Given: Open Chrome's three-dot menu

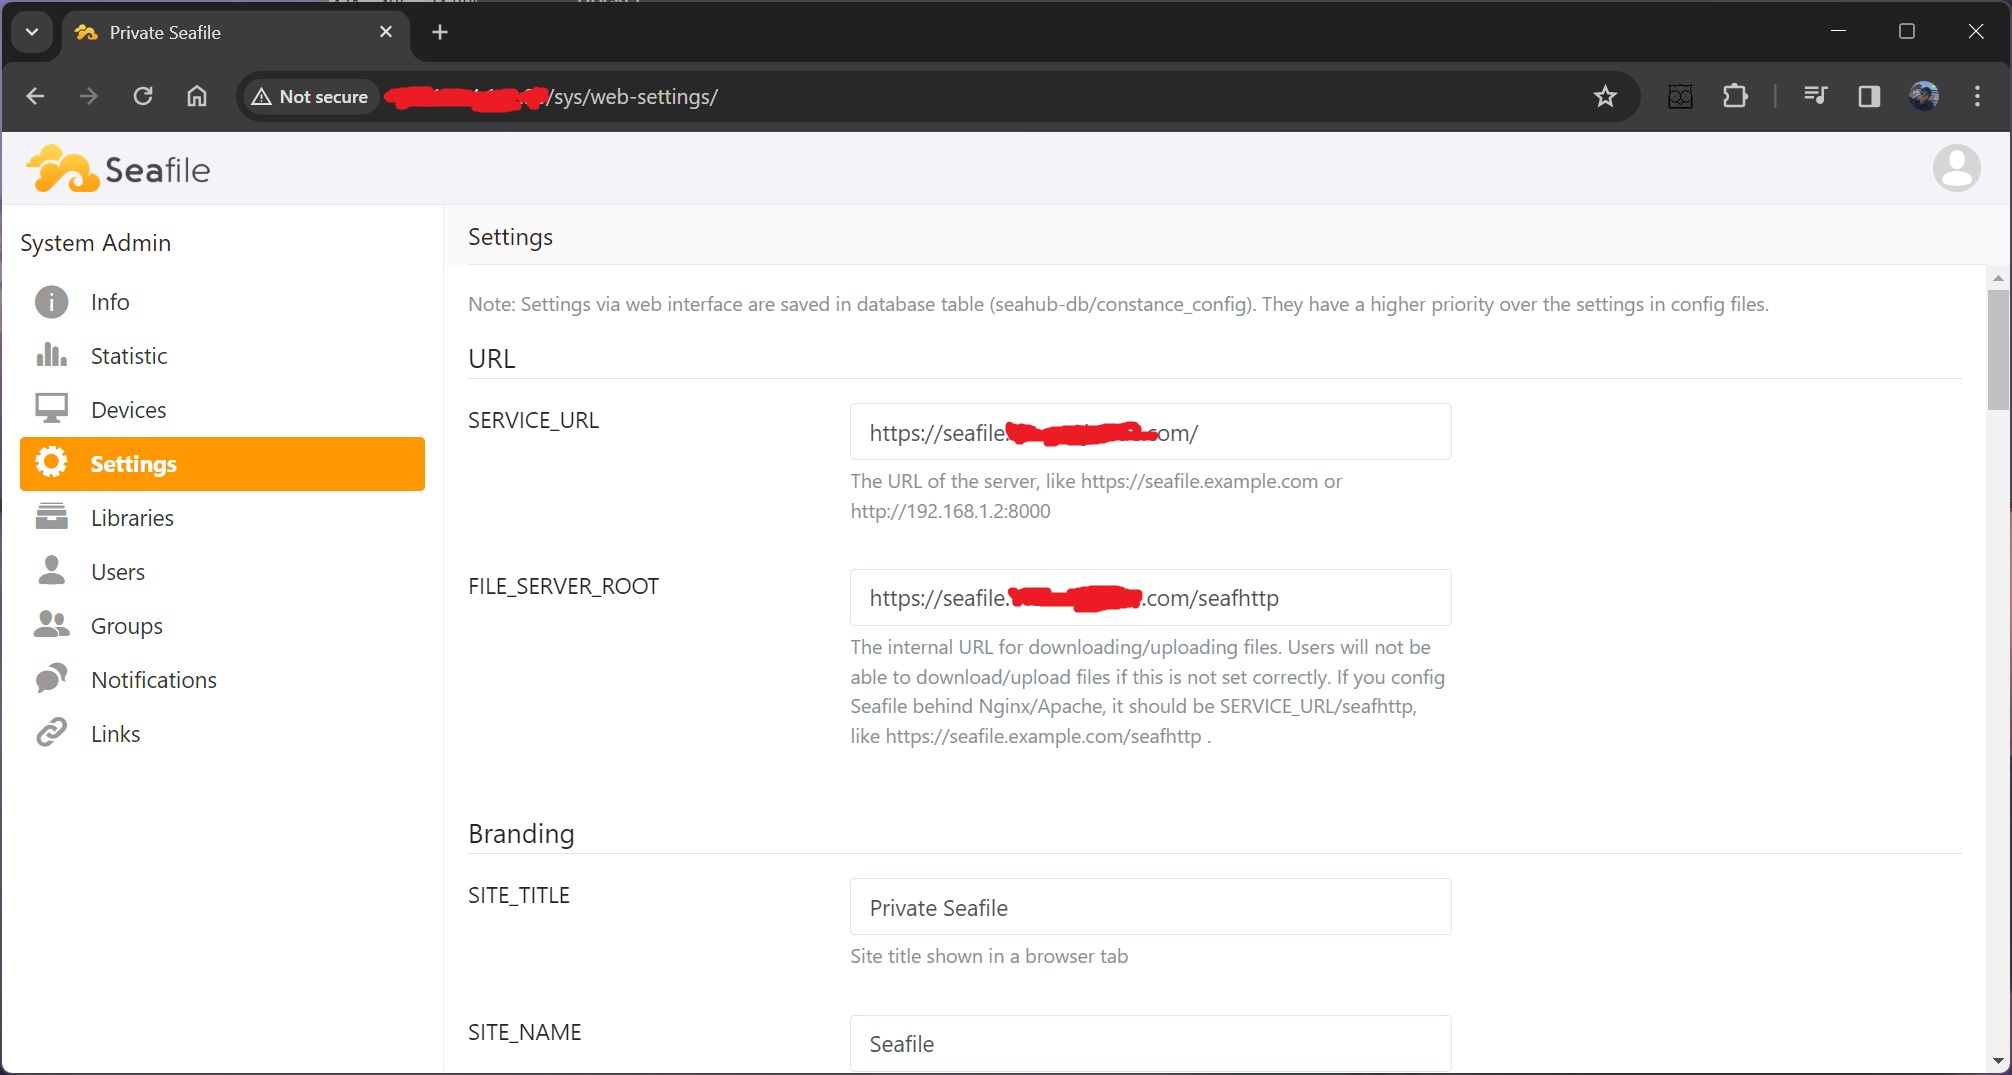Looking at the screenshot, I should click(1977, 96).
